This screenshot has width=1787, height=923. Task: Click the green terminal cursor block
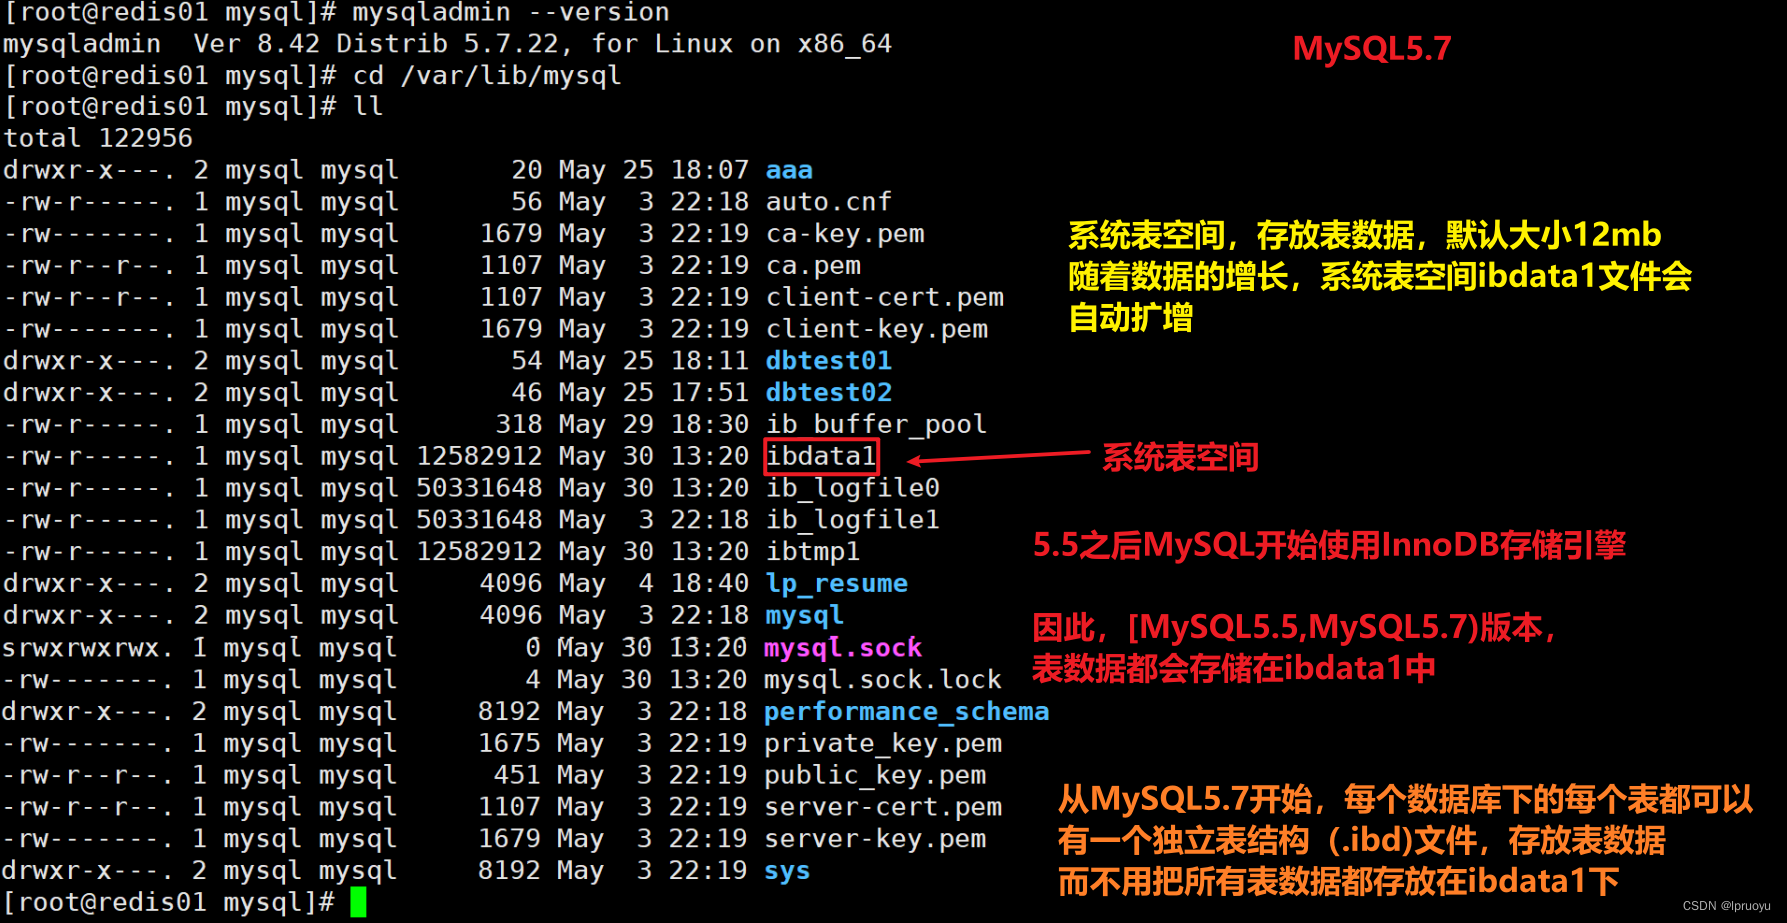point(359,902)
